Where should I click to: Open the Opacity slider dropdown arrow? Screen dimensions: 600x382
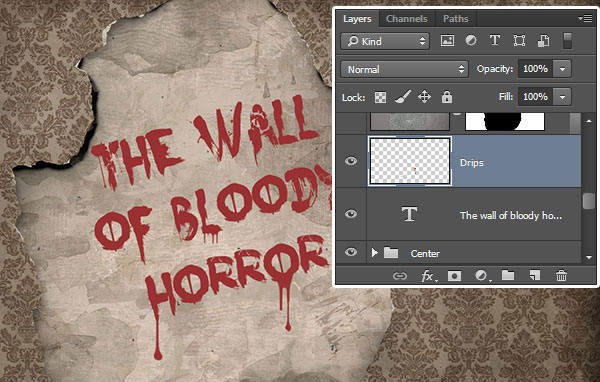(562, 69)
